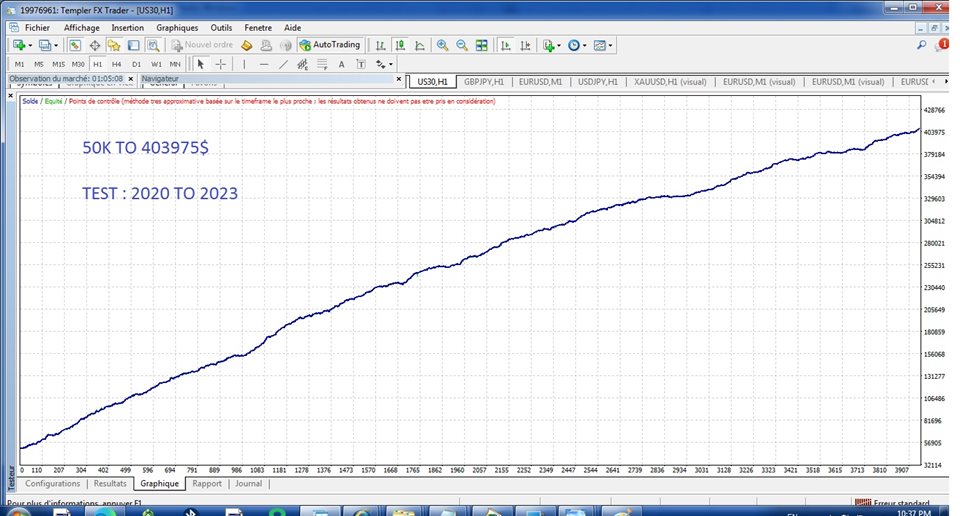Open the tester Resultats tab
The image size is (960, 516).
(x=110, y=484)
